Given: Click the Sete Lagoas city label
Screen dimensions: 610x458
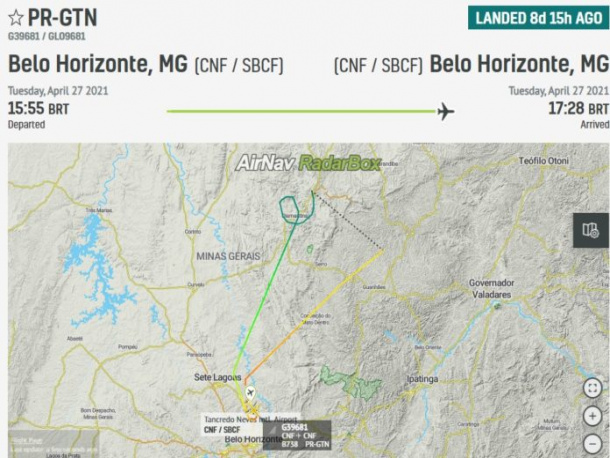Looking at the screenshot, I should [x=217, y=377].
